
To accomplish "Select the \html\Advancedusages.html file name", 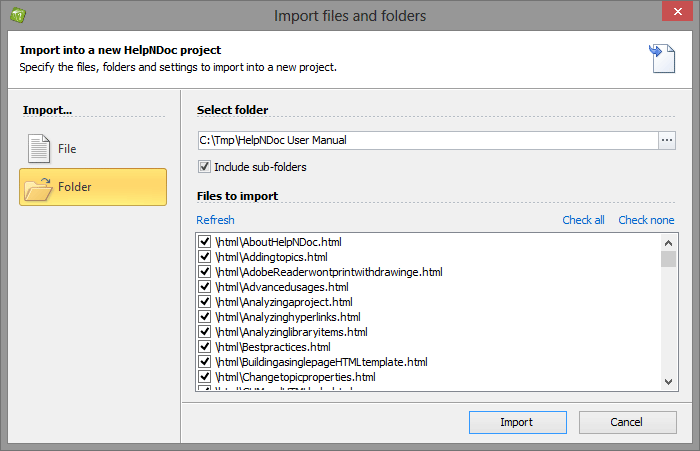I will click(282, 287).
